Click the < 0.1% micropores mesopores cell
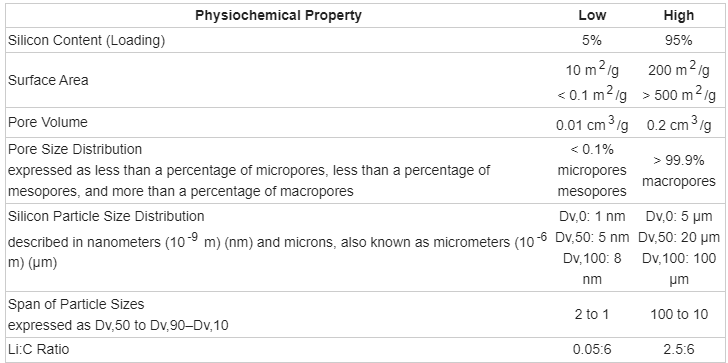Screen dimensions: 728x363 (592, 170)
